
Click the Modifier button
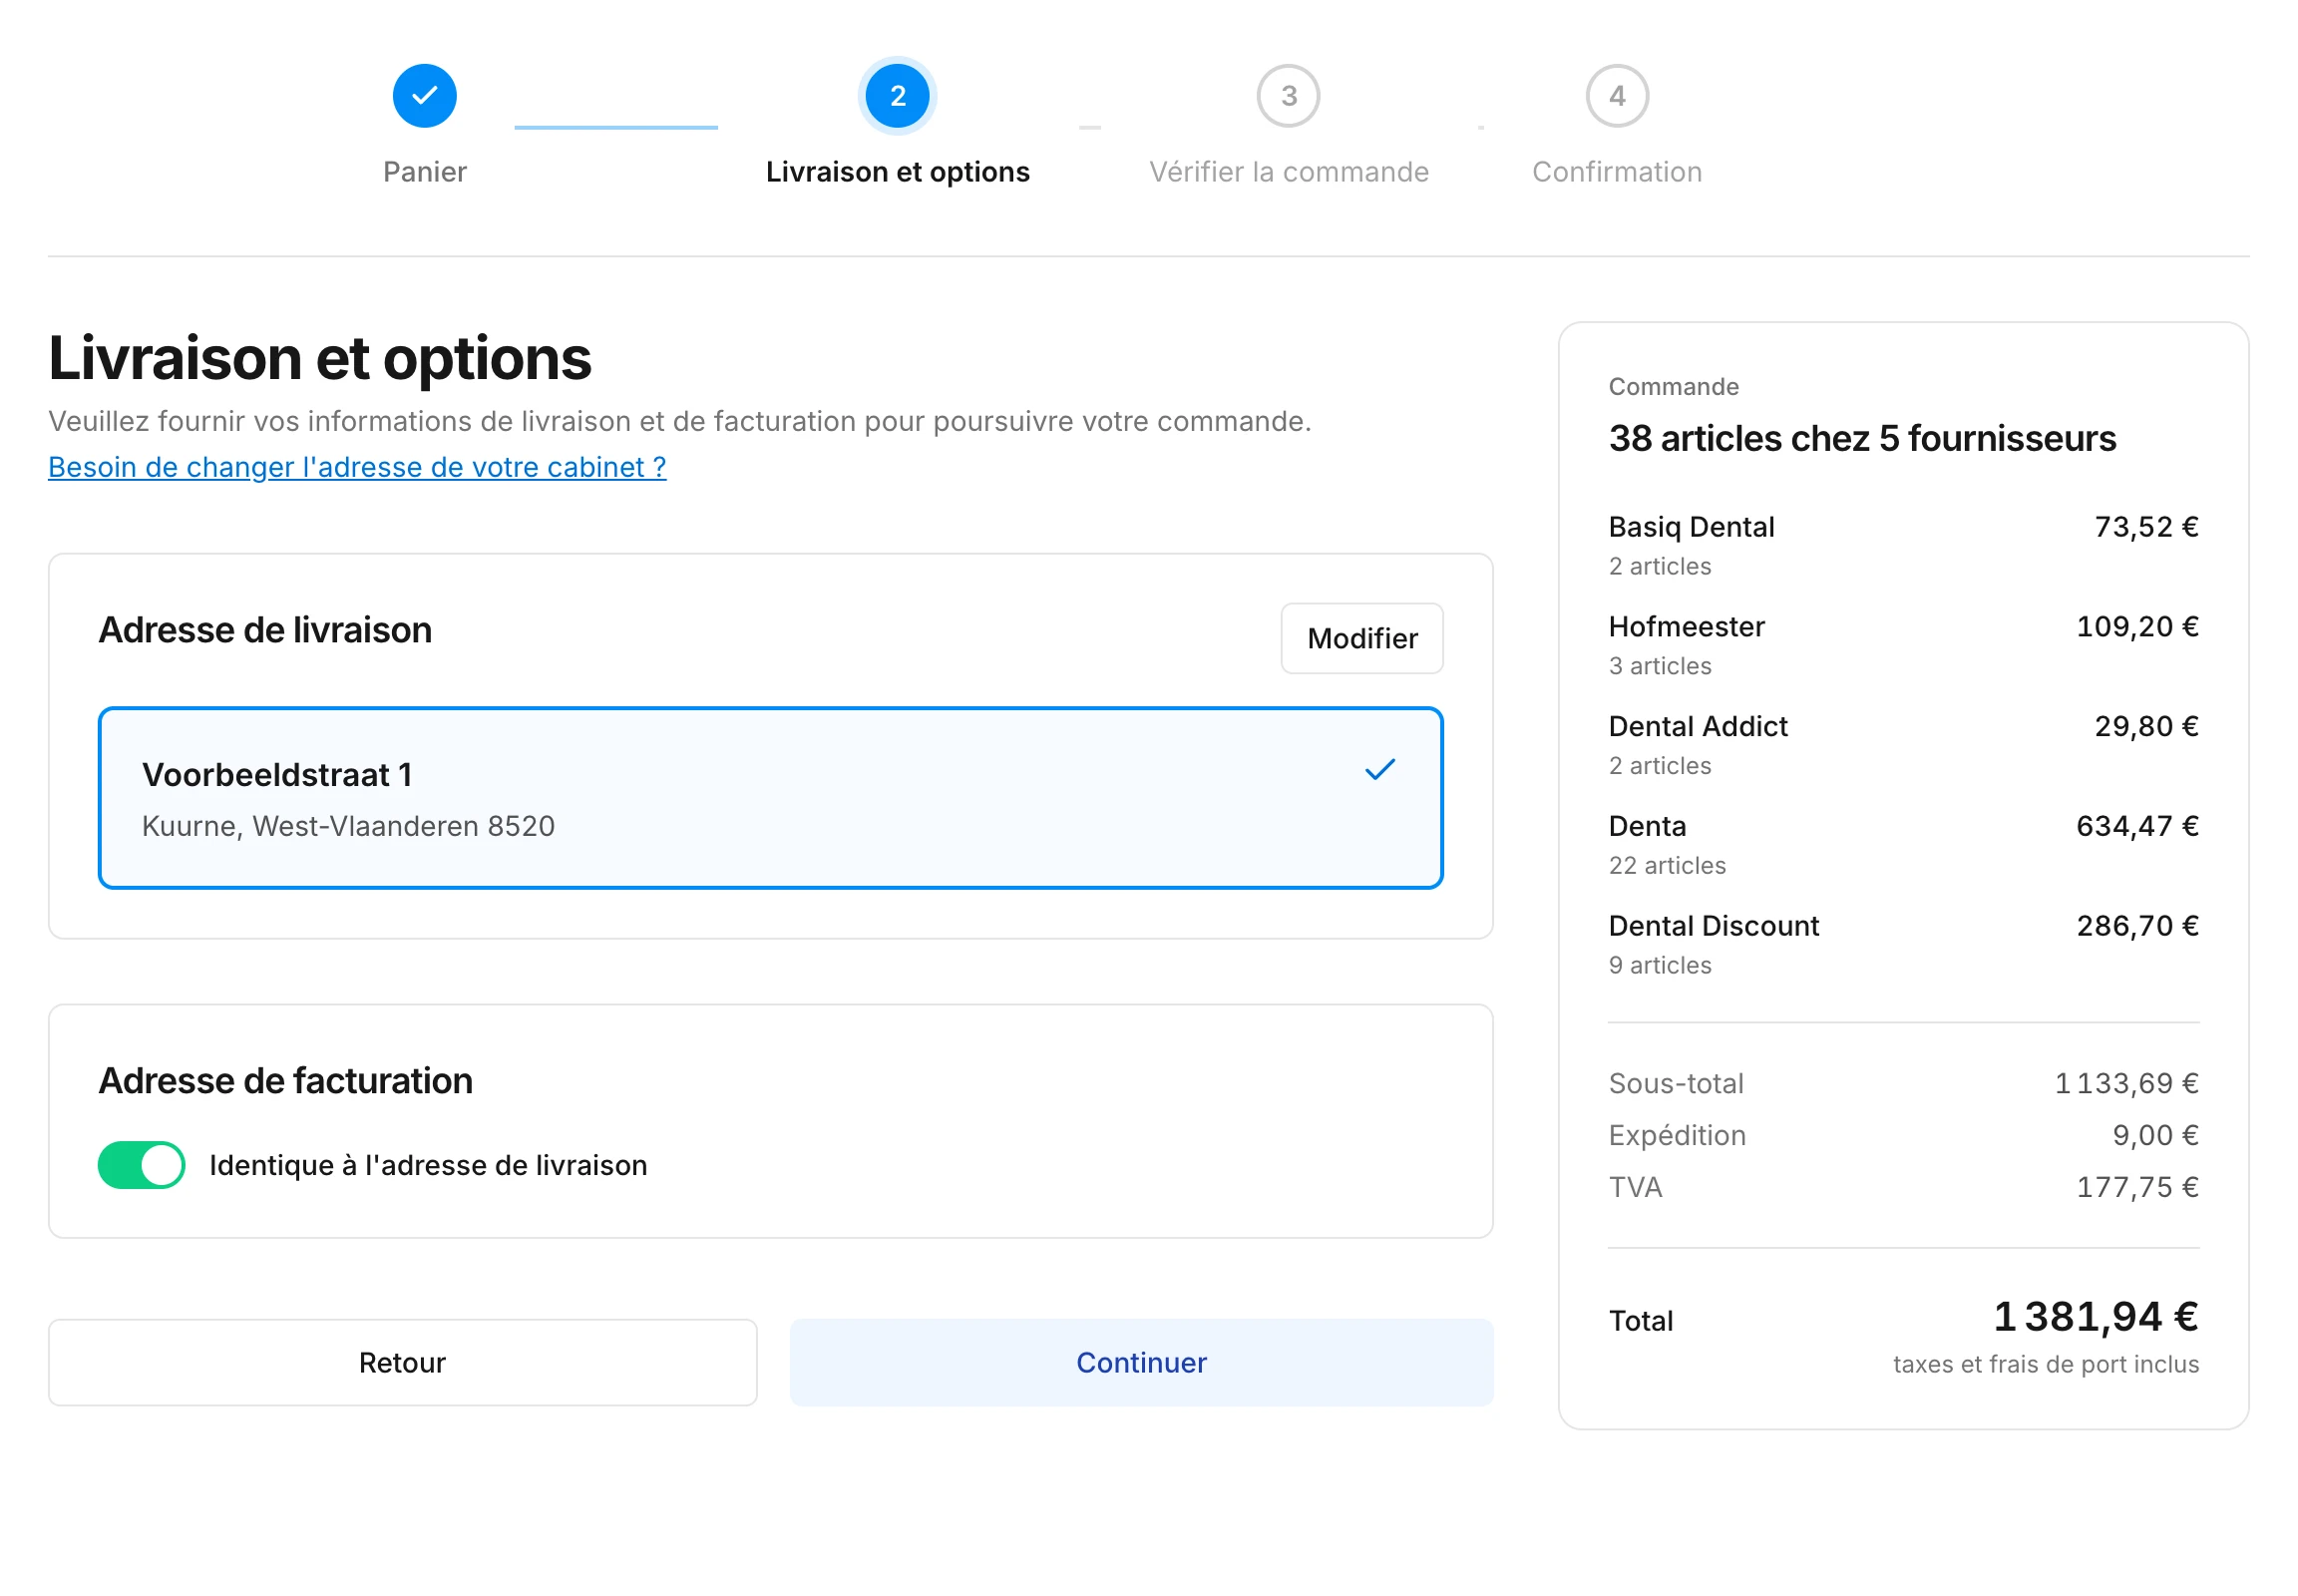pyautogui.click(x=1362, y=638)
